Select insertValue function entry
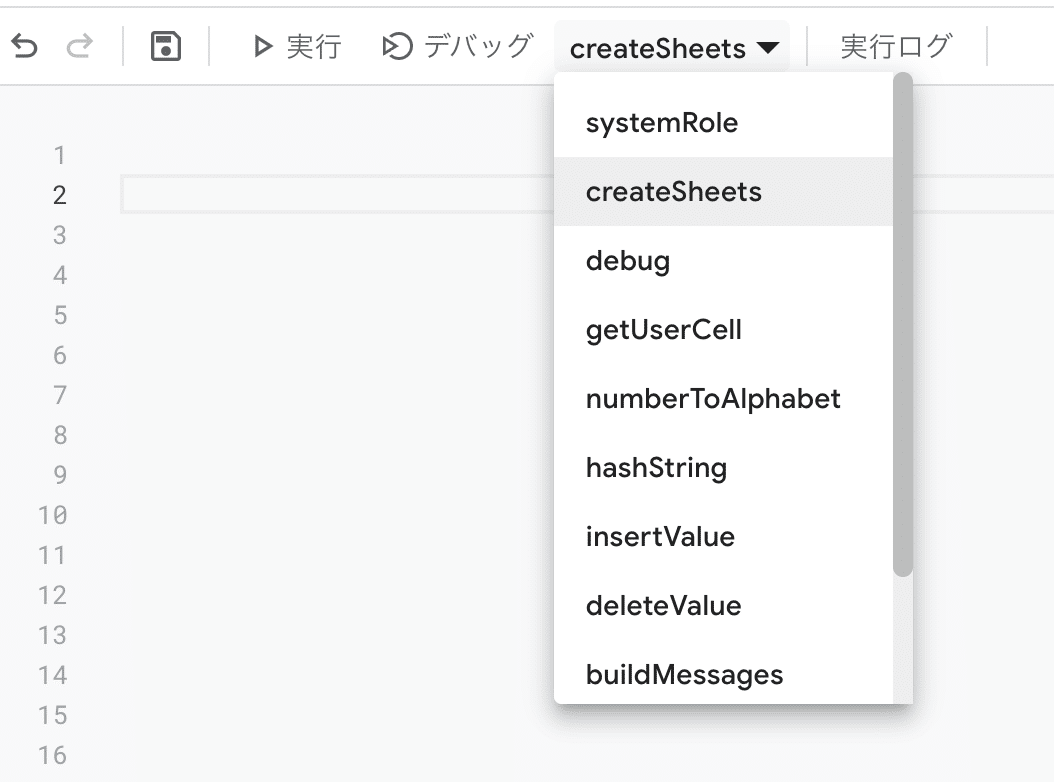 [660, 537]
